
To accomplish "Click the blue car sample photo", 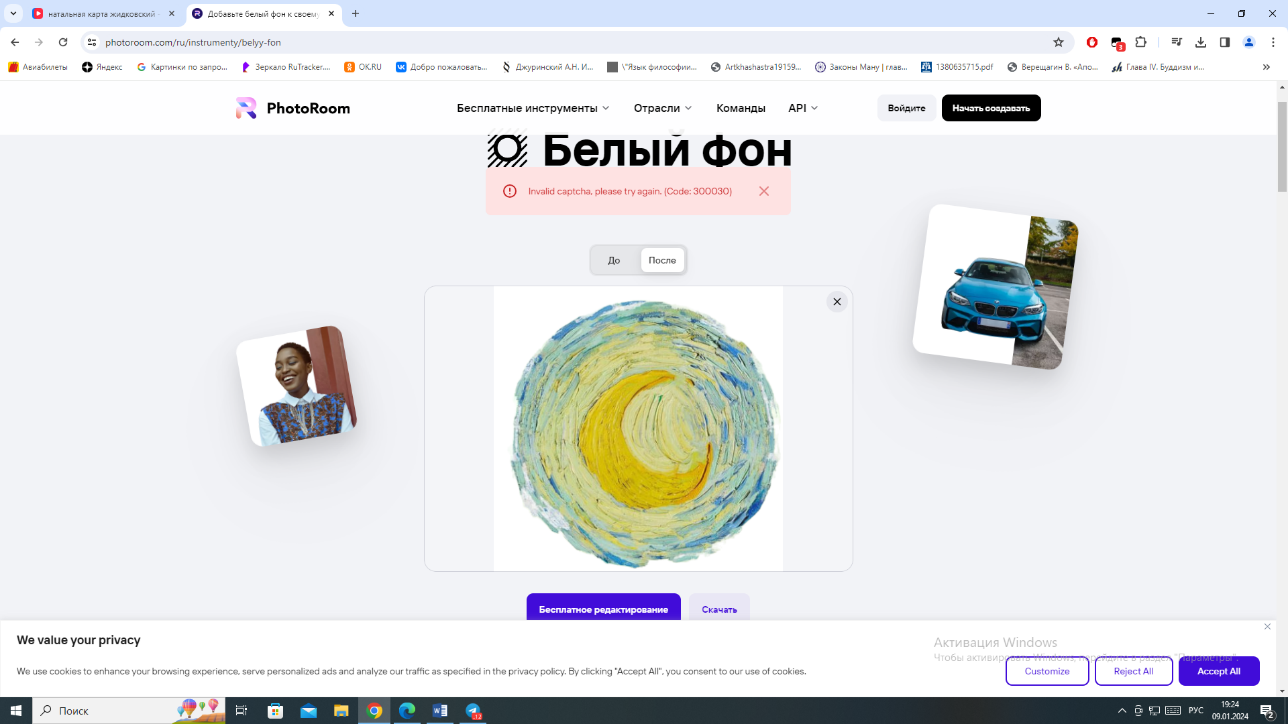I will tap(996, 287).
